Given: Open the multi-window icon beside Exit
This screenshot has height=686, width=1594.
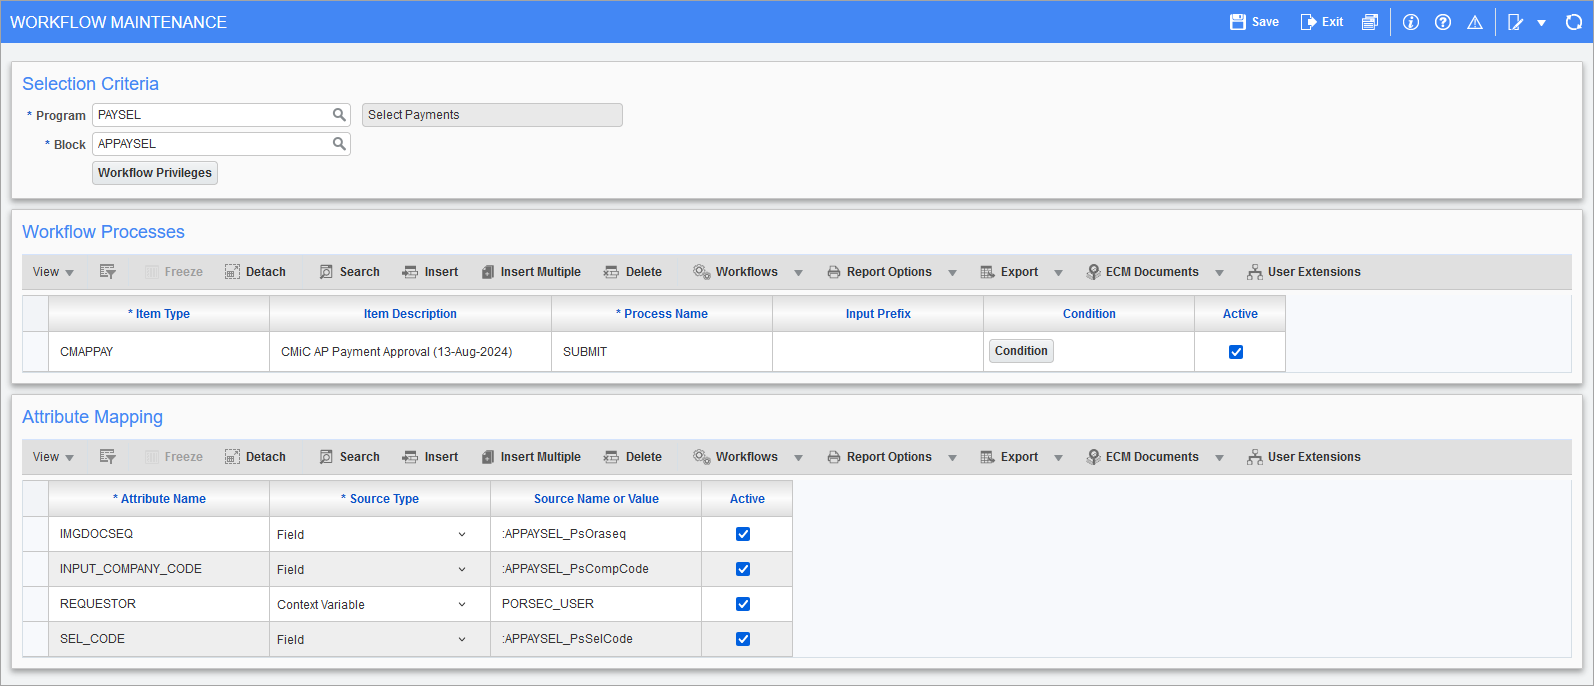Looking at the screenshot, I should pyautogui.click(x=1369, y=22).
